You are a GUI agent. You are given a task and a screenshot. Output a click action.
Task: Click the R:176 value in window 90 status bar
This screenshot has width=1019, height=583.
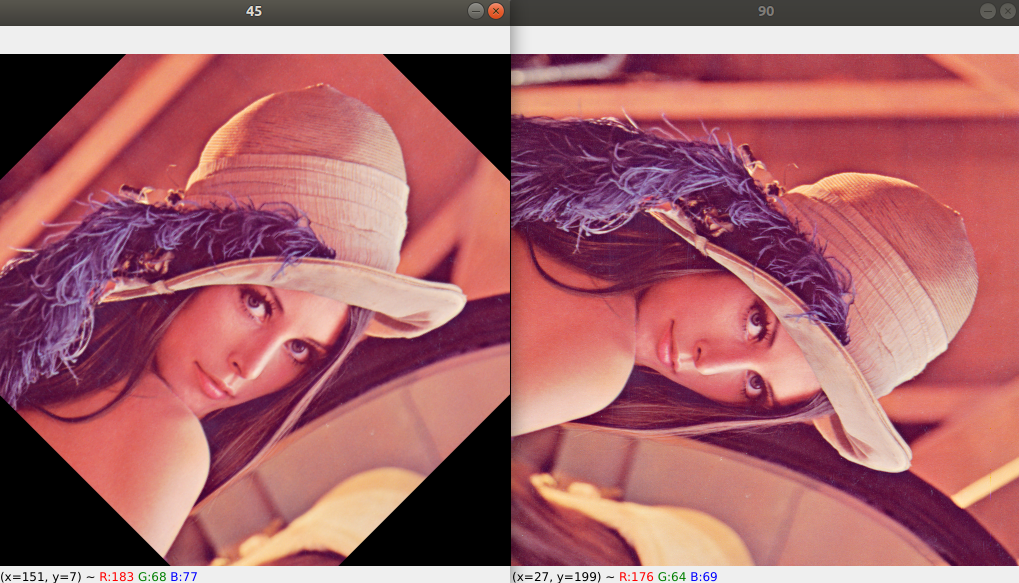pos(636,577)
